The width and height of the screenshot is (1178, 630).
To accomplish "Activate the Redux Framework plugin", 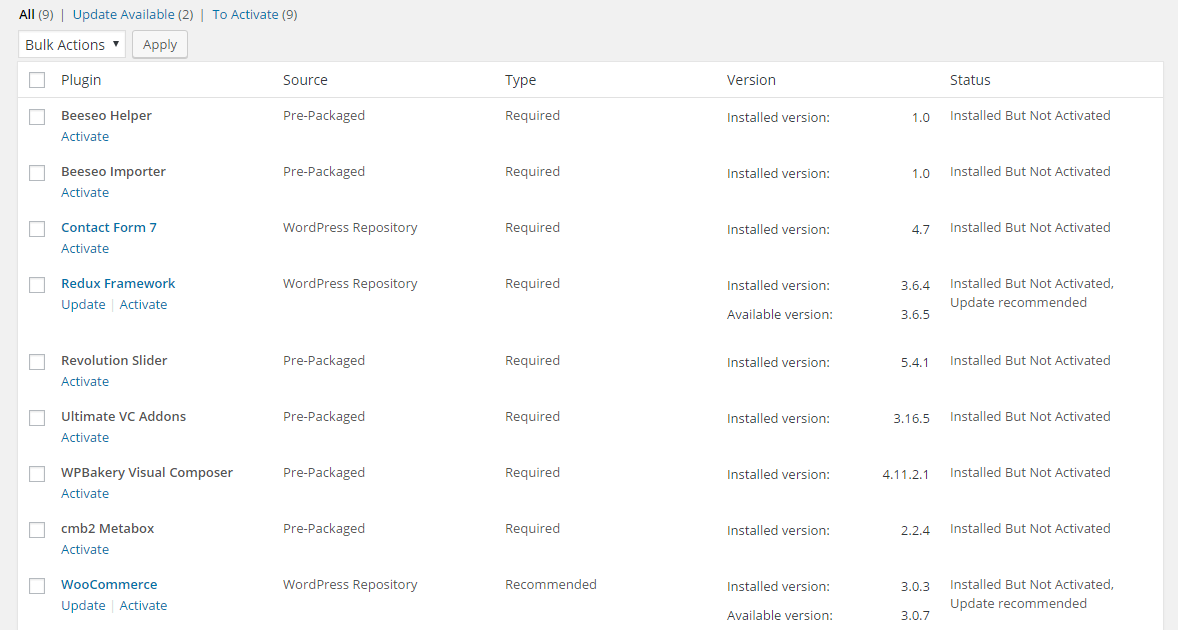I will point(143,305).
